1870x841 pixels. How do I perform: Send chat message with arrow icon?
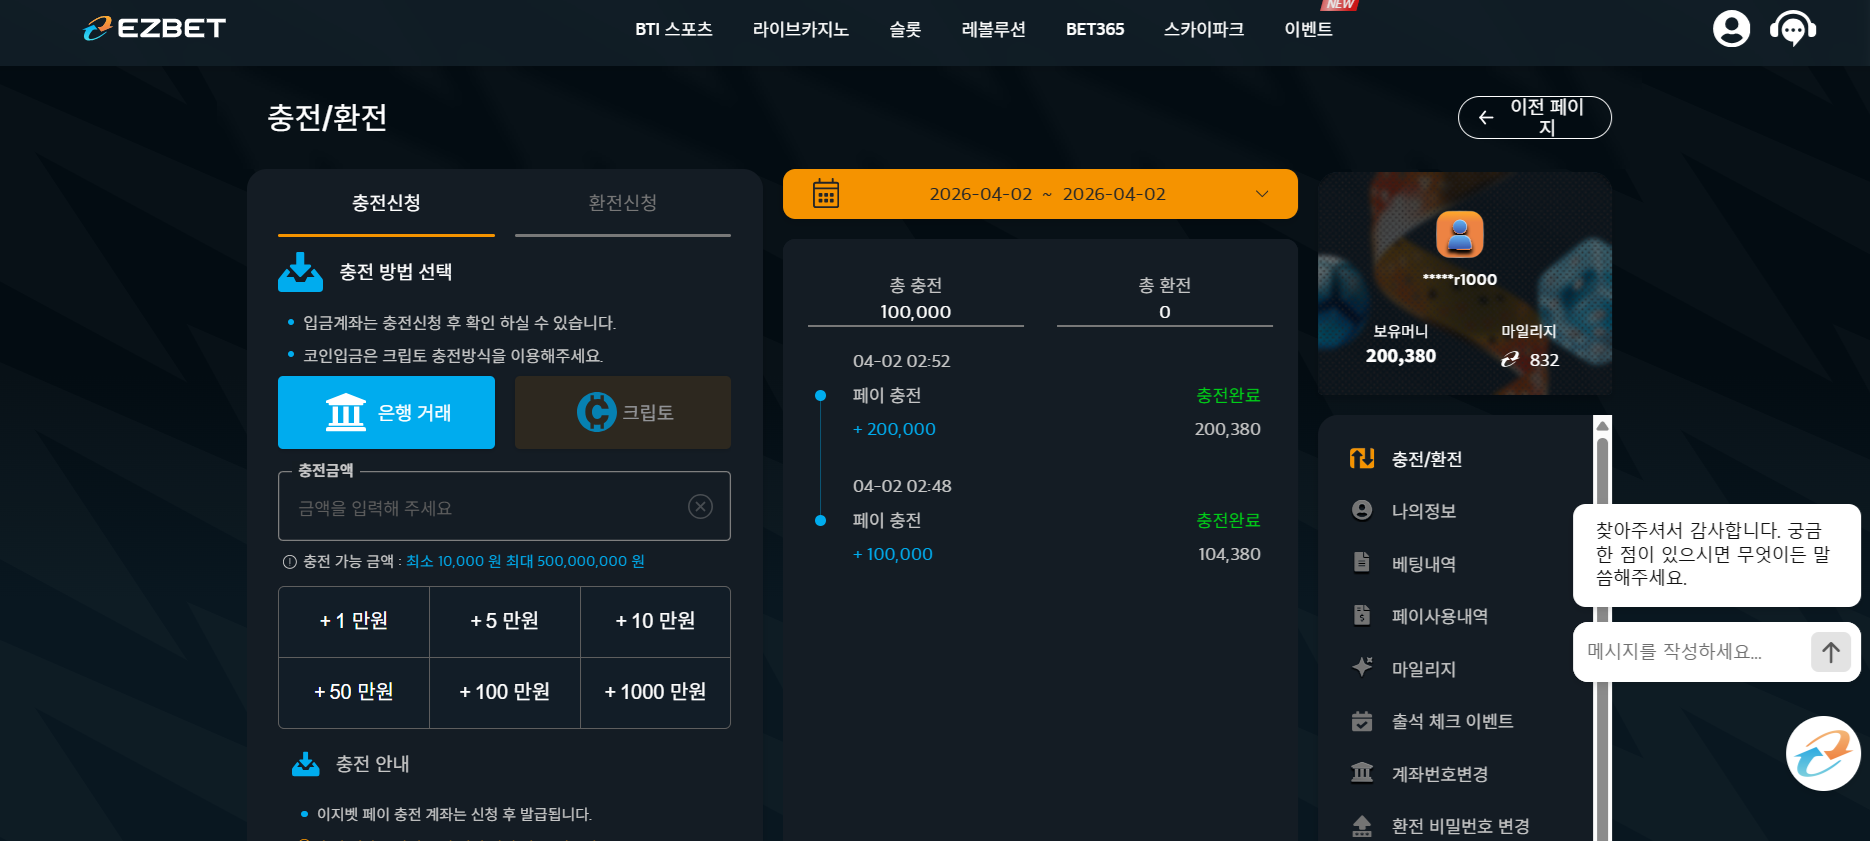[1831, 652]
